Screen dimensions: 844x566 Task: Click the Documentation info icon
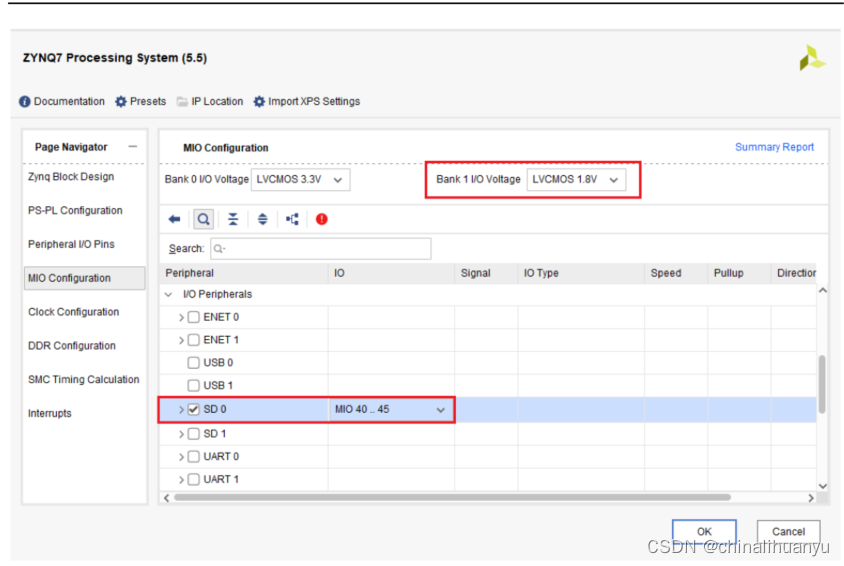click(25, 101)
